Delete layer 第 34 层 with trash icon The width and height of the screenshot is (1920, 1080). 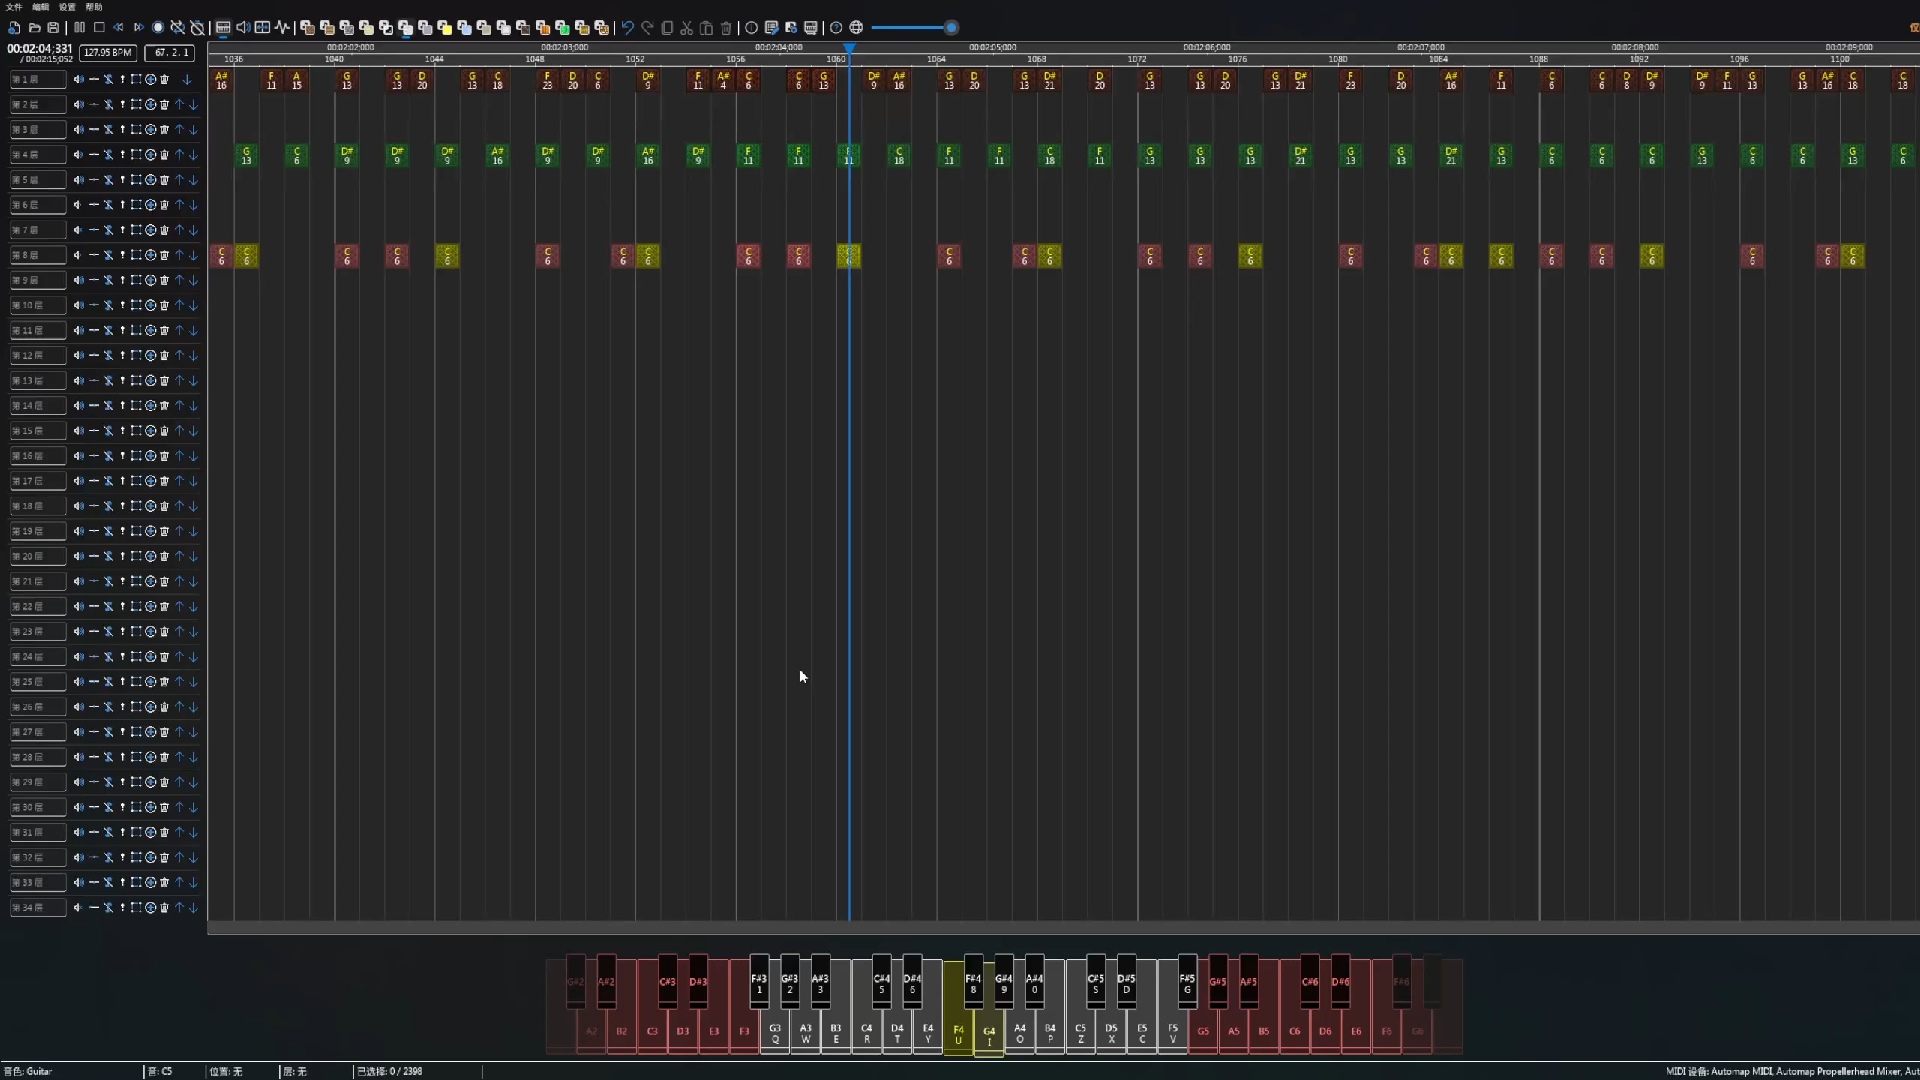pyautogui.click(x=165, y=908)
